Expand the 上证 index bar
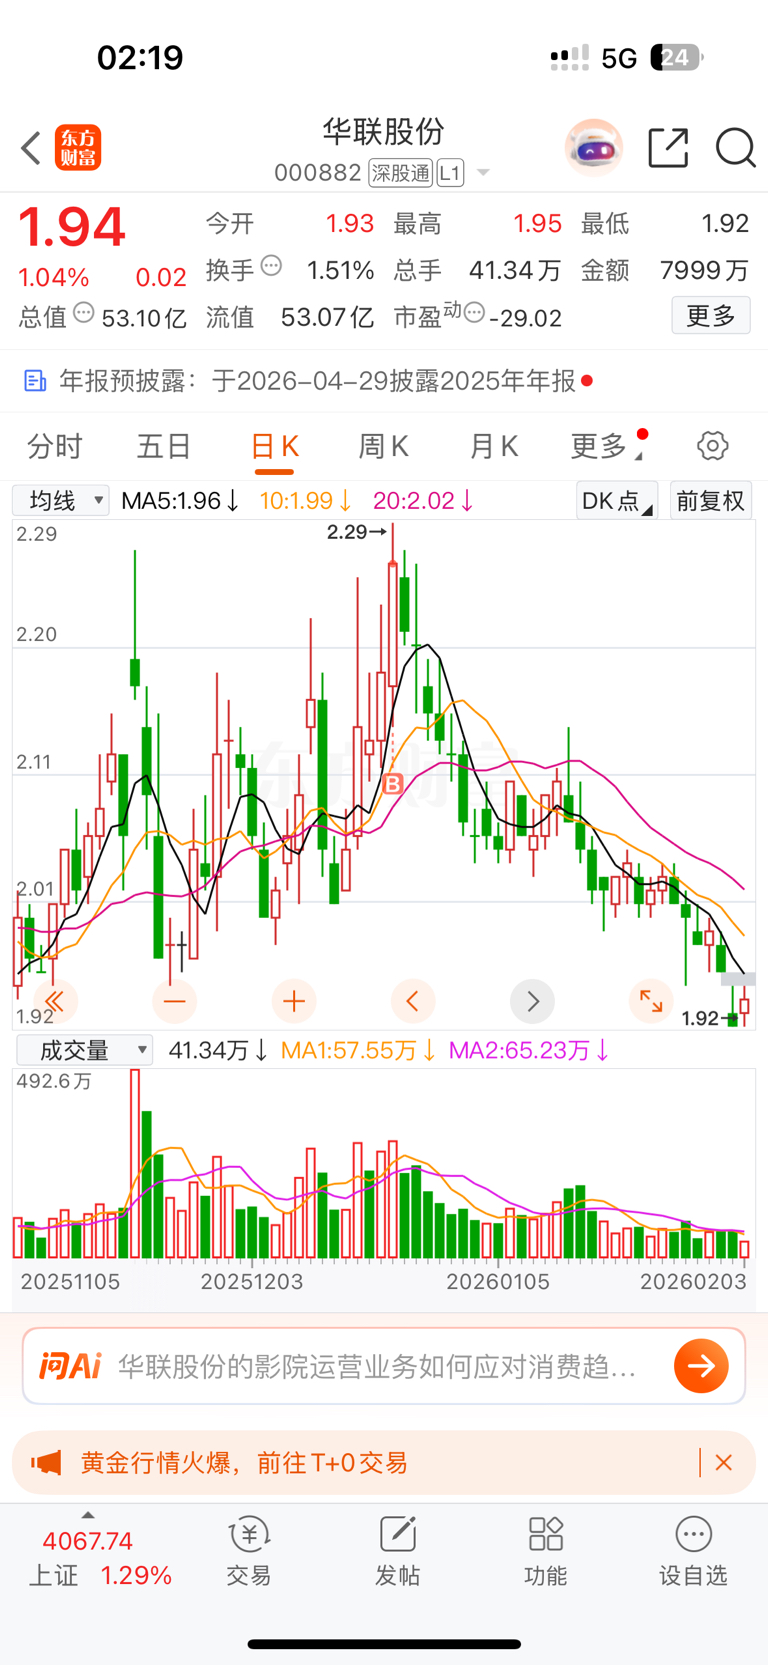The image size is (769, 1665). [88, 1515]
